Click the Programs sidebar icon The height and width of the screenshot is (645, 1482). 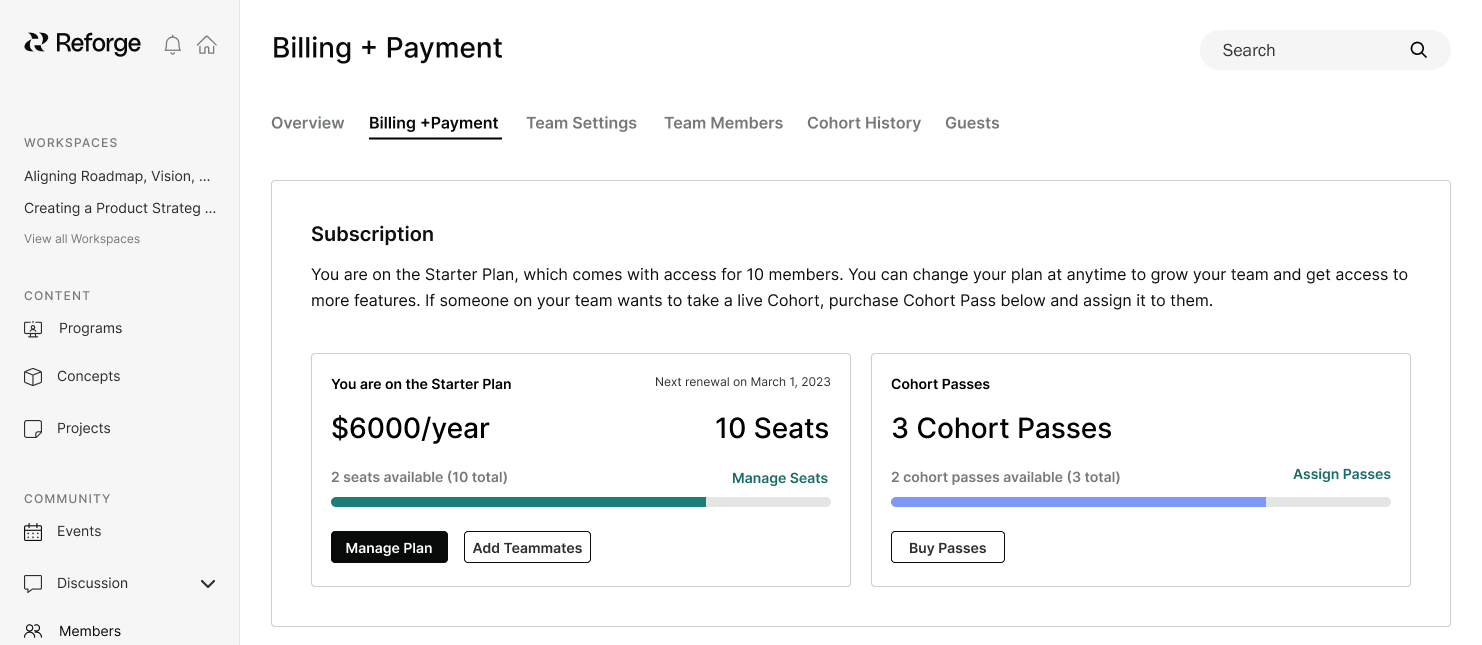33,329
